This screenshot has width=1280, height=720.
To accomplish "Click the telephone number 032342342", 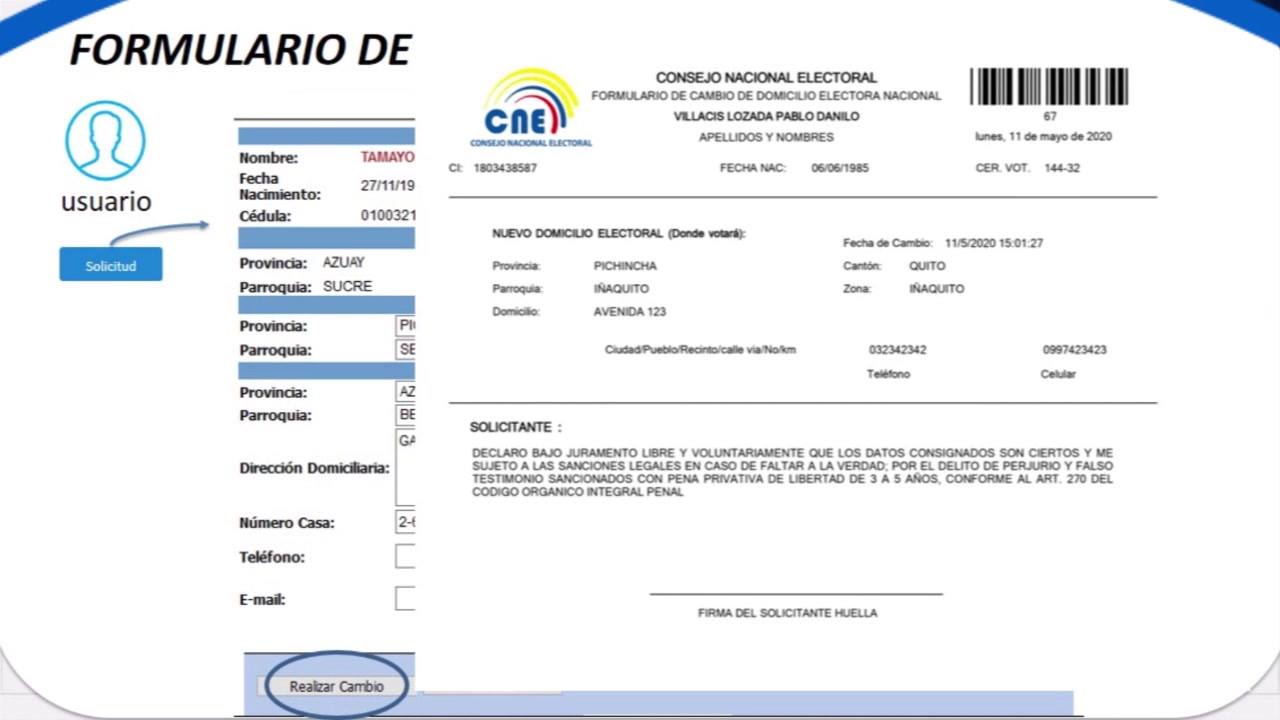I will [x=897, y=350].
